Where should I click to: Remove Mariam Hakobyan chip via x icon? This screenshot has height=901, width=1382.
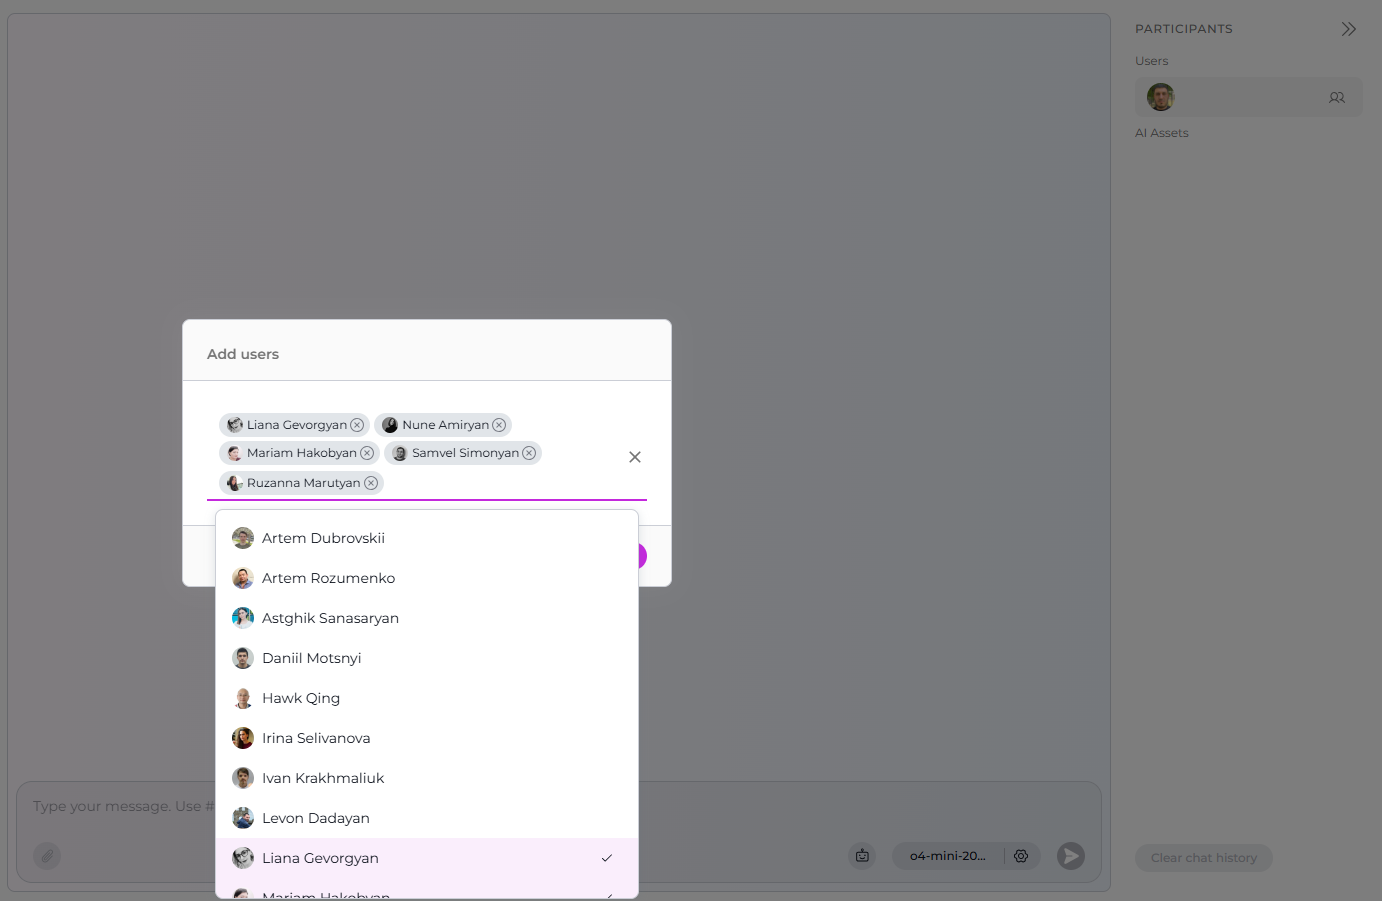click(367, 453)
